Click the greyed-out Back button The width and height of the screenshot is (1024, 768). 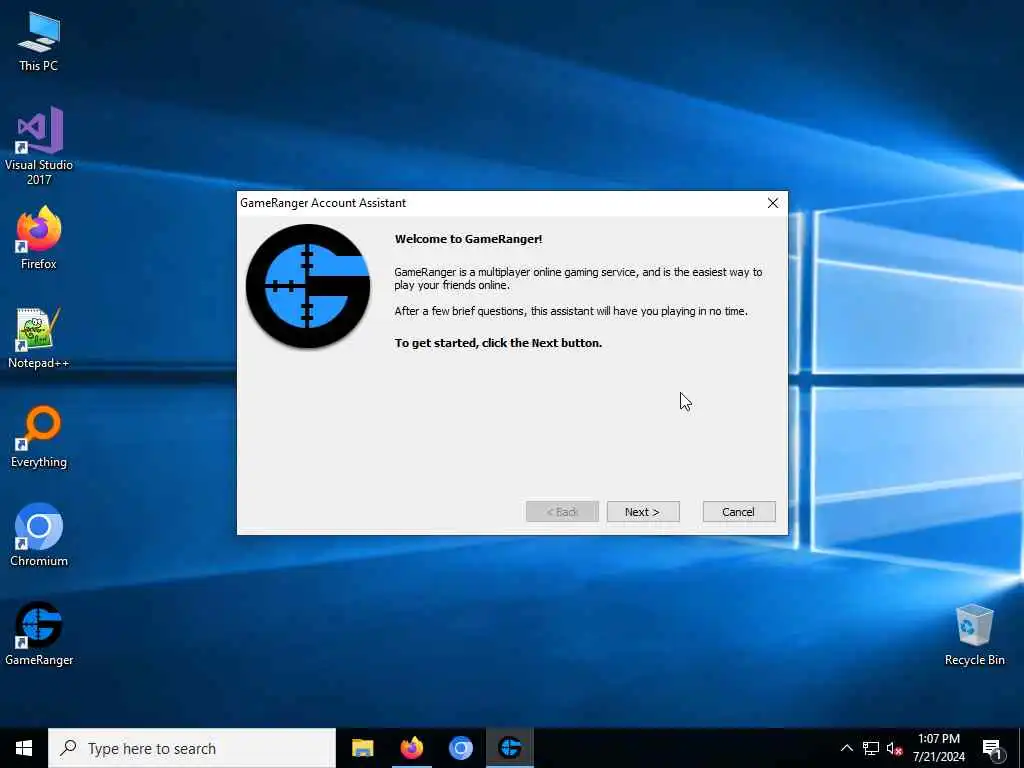pos(562,512)
